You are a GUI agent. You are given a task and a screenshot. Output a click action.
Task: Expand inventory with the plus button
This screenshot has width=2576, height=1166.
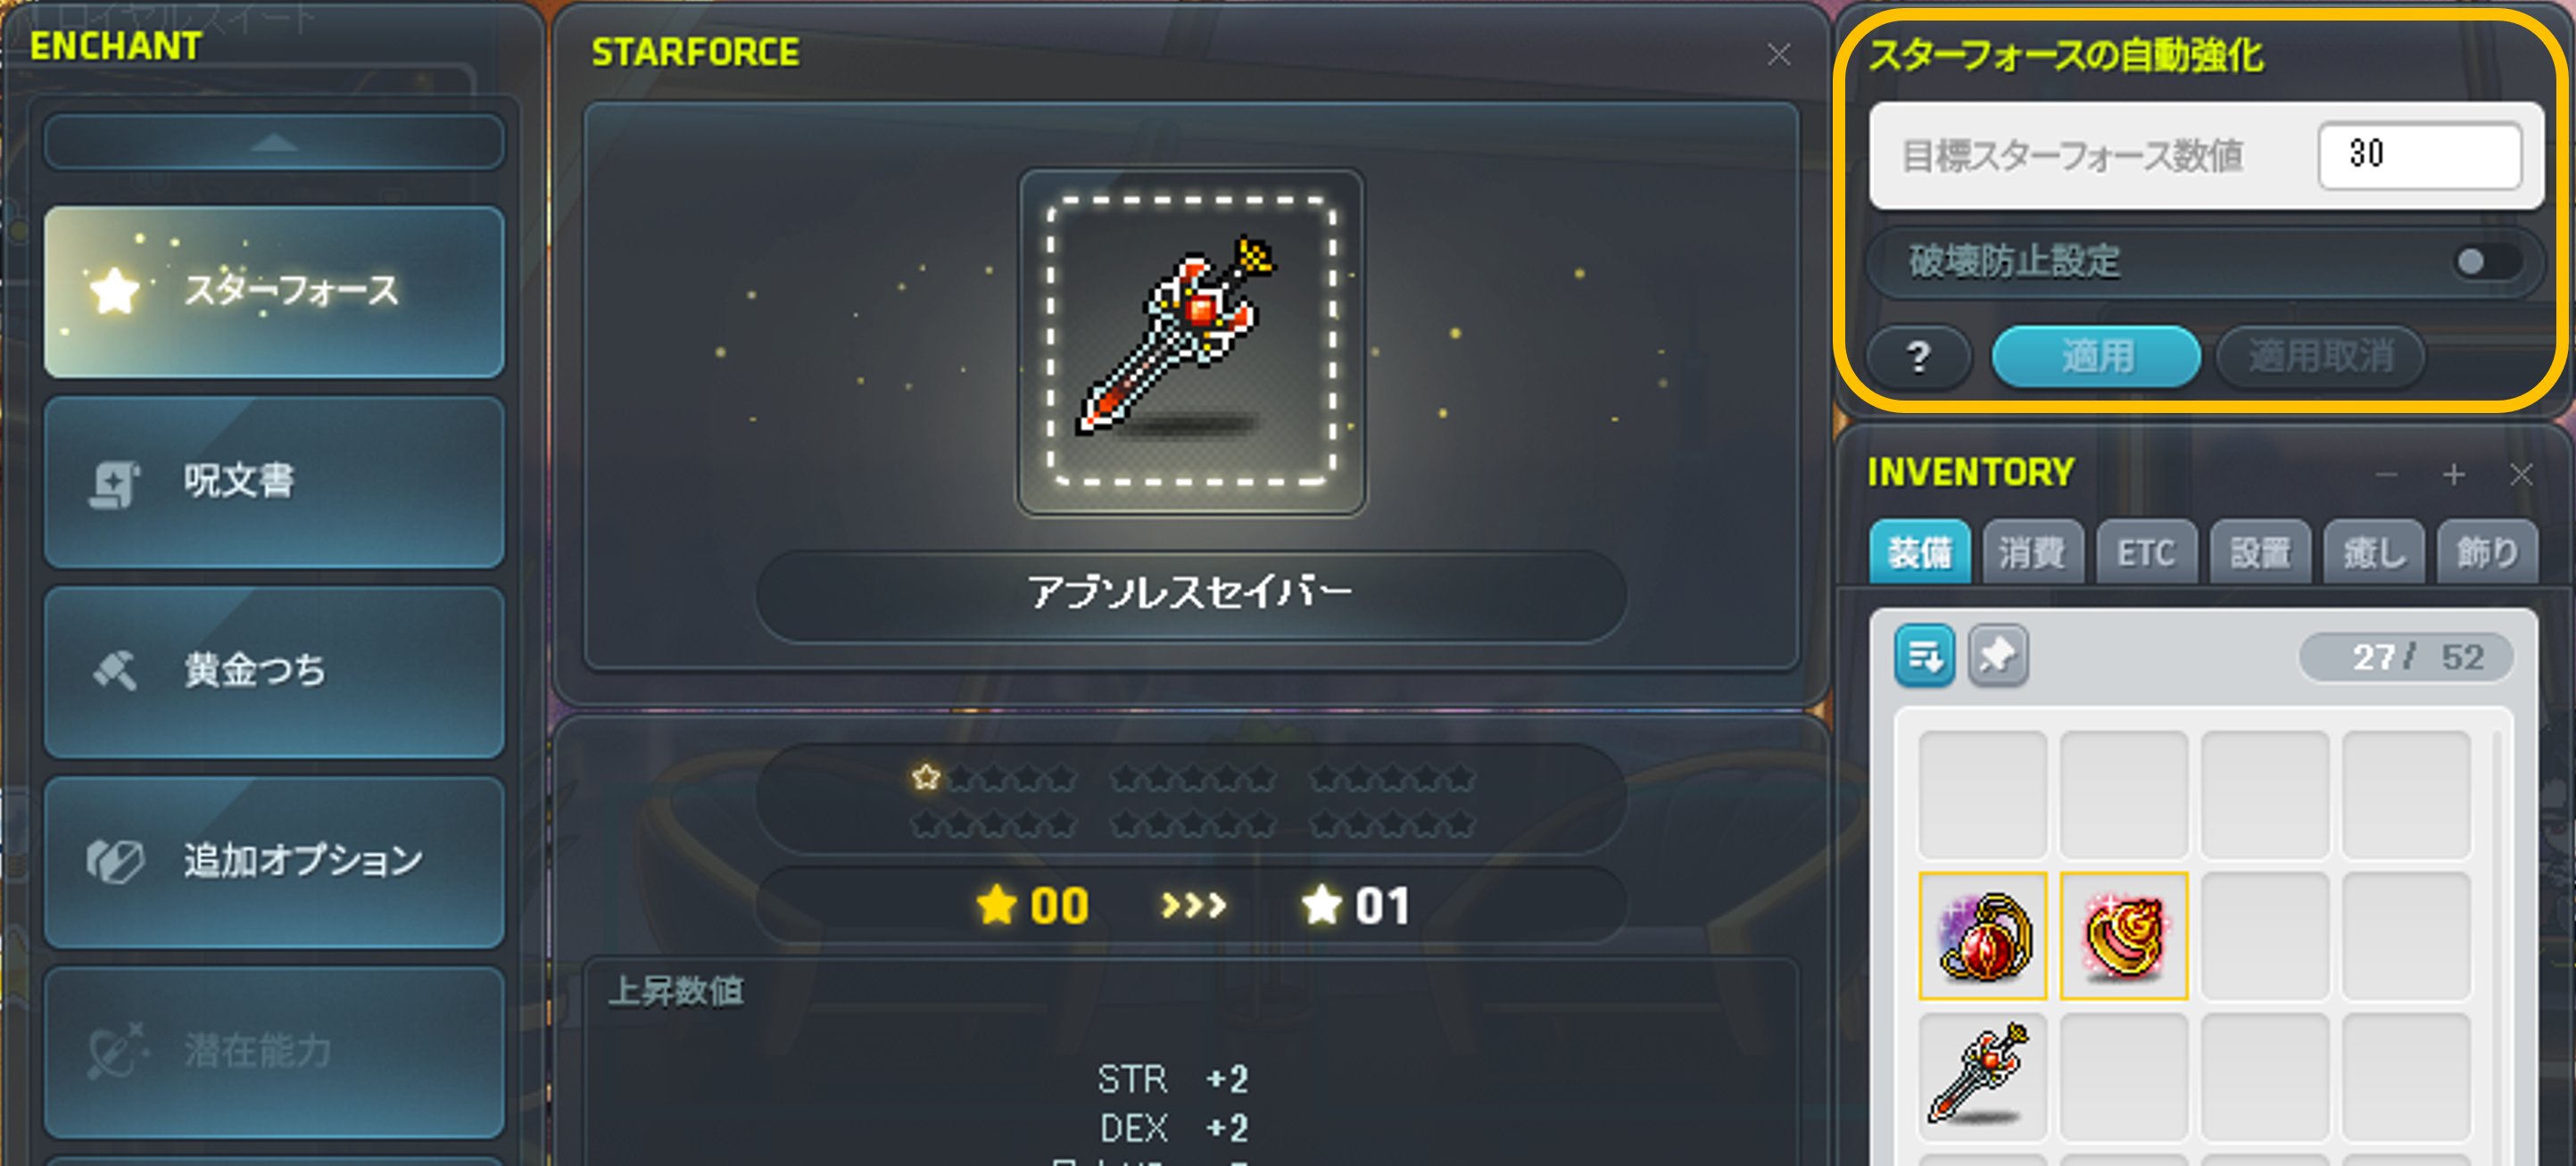pos(2453,474)
